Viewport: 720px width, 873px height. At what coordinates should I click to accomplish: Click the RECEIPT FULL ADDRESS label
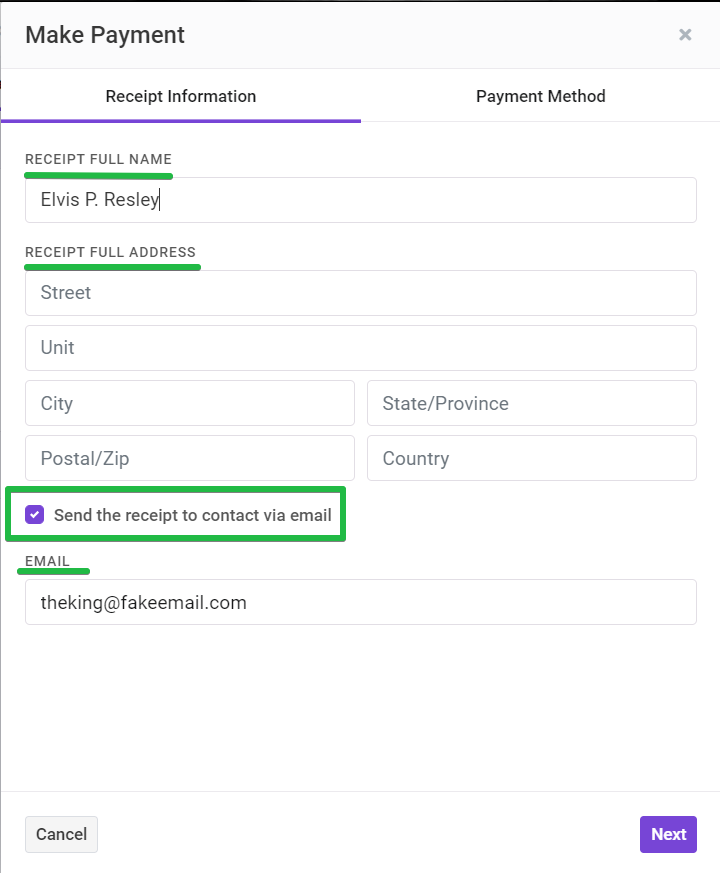110,252
